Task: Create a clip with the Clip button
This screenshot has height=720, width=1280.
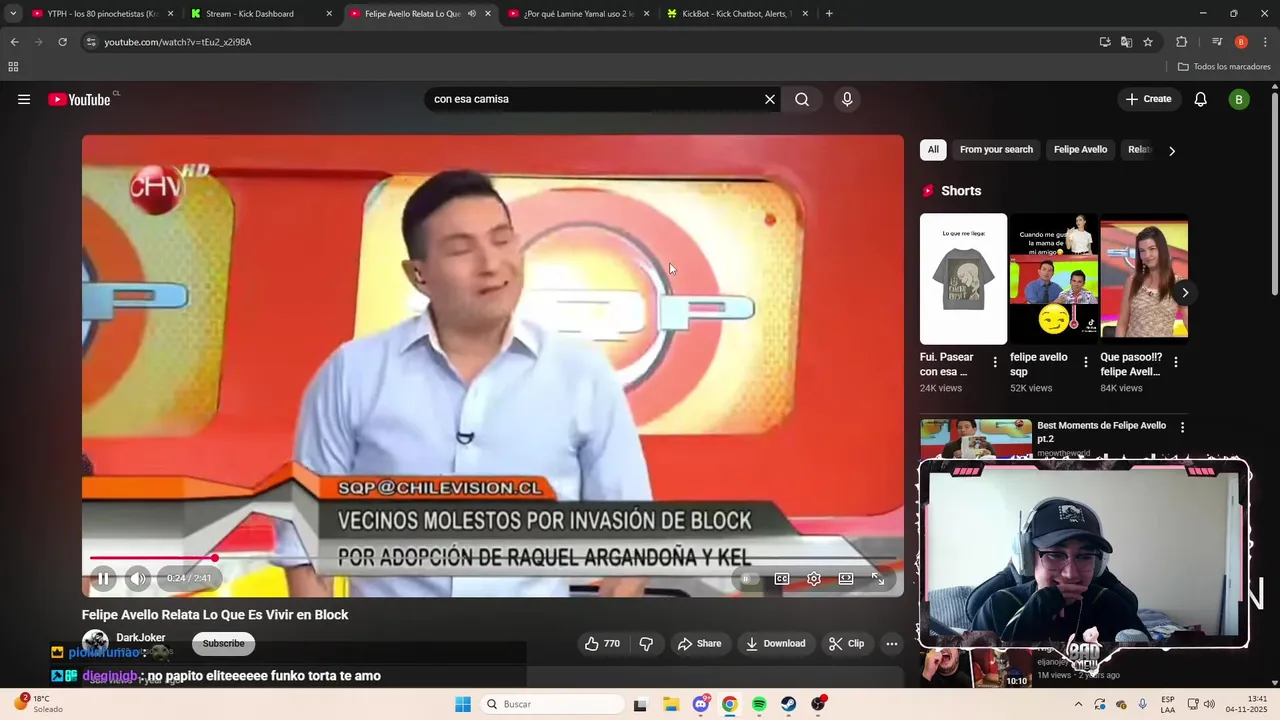Action: coord(846,644)
